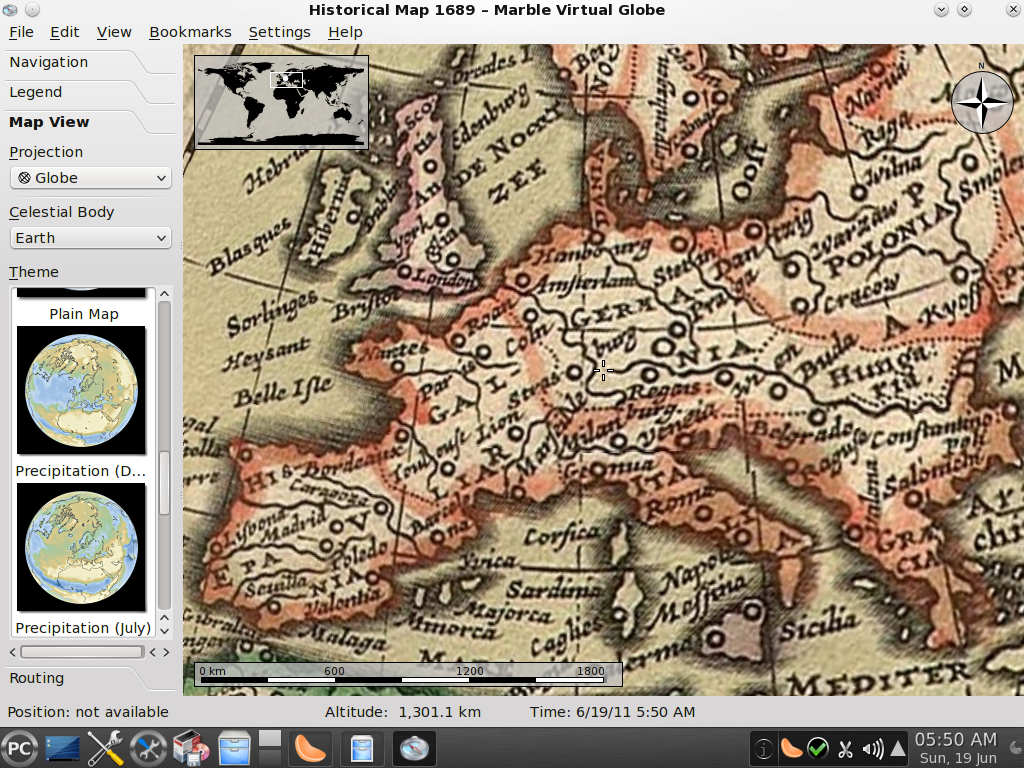
Task: Show hidden tray icons arrow
Action: click(898, 748)
